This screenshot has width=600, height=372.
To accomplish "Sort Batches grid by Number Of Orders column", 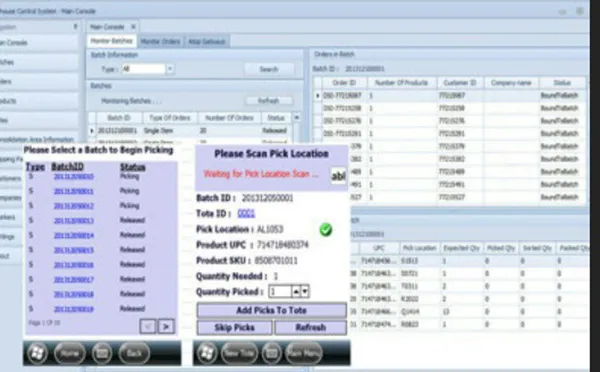I will (x=229, y=118).
